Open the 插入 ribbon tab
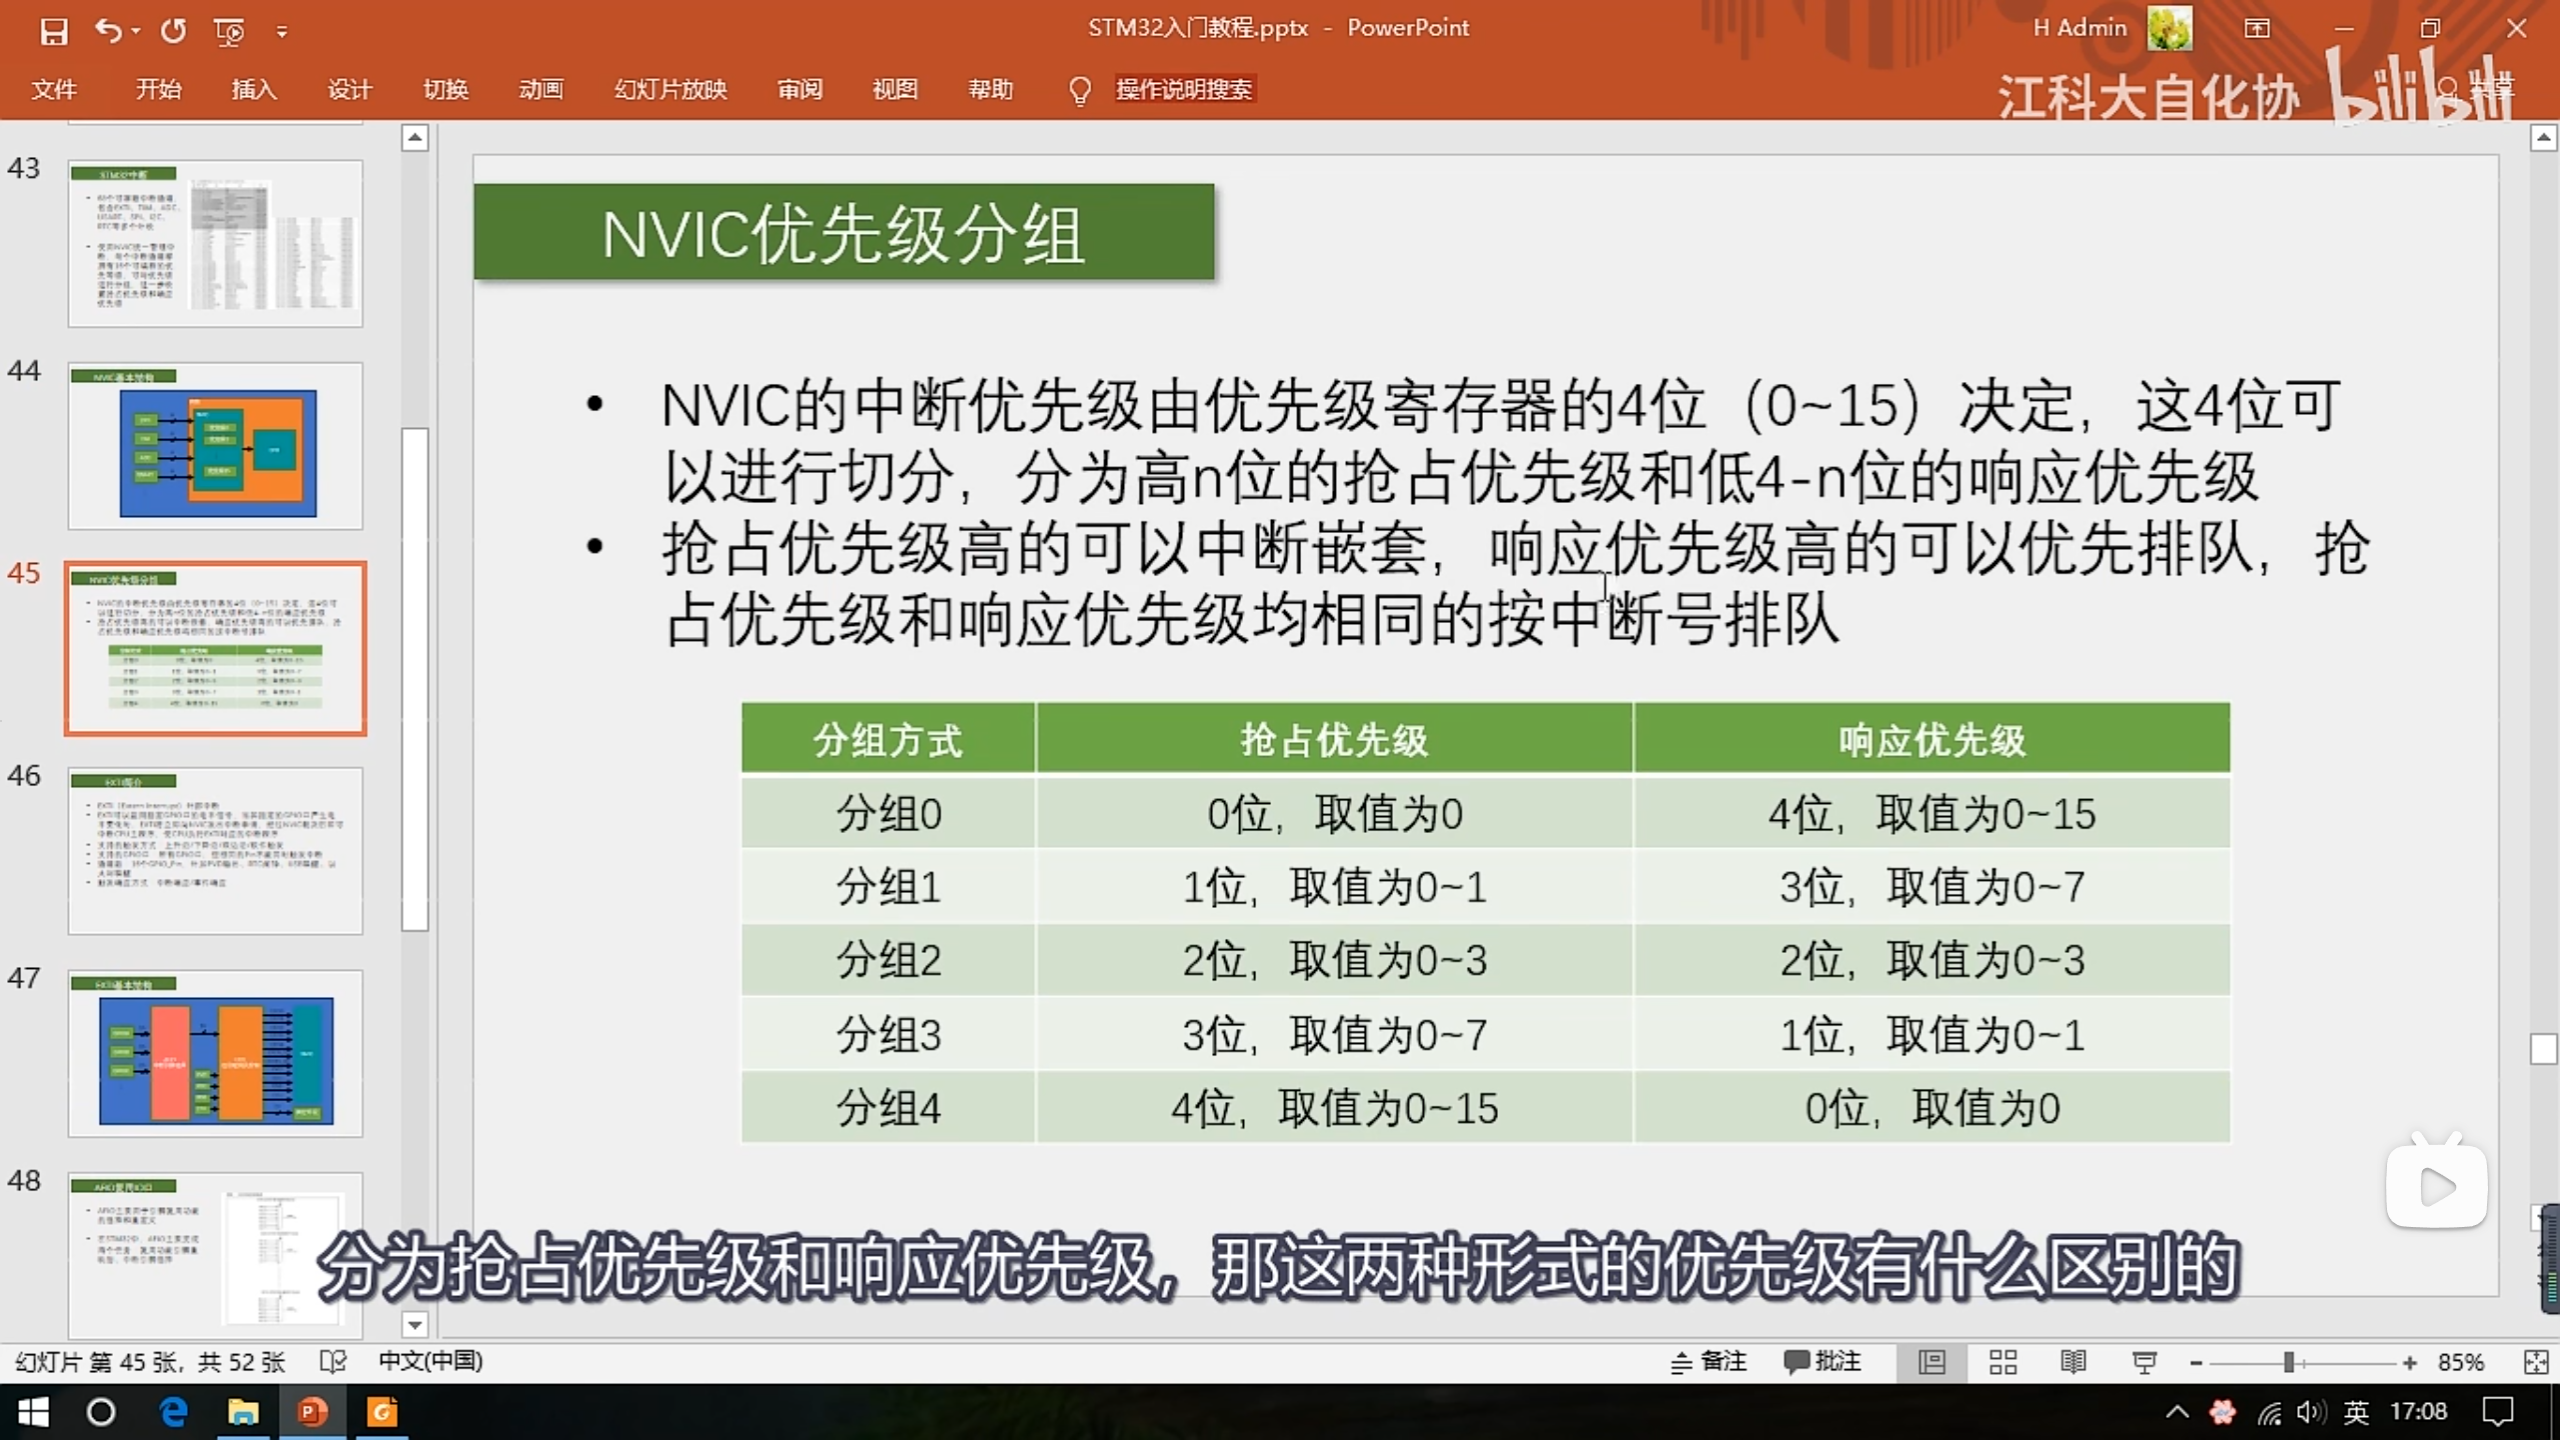2560x1440 pixels. pos(254,90)
